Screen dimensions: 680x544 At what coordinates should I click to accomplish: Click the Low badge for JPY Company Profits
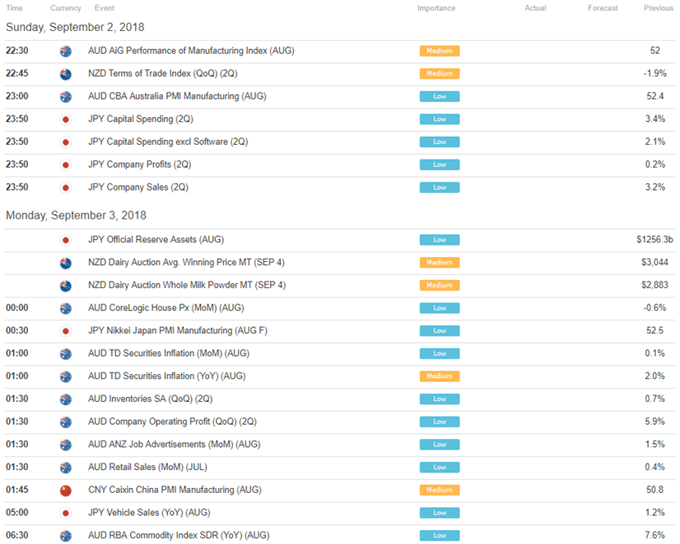tap(439, 164)
